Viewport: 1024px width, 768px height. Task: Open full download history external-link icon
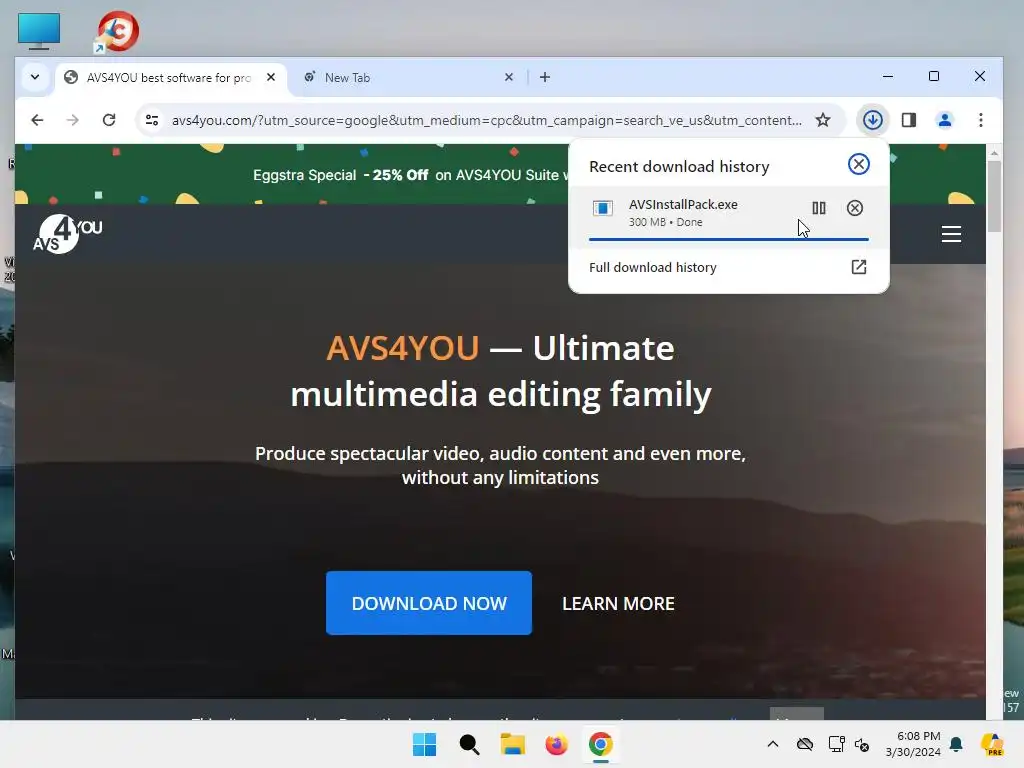click(858, 267)
